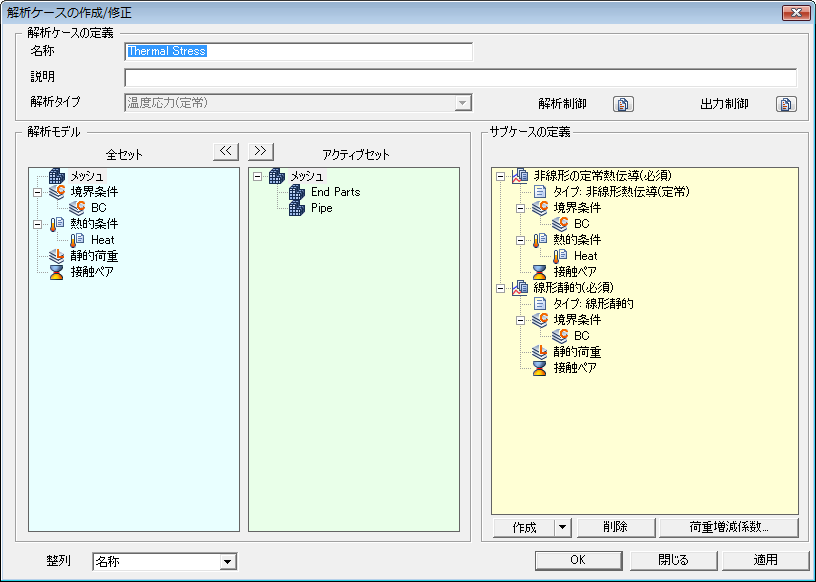The width and height of the screenshot is (816, 582).
Task: Click 境界条件 icon under 非線形の定常熱伝導 subcase
Action: coord(540,208)
